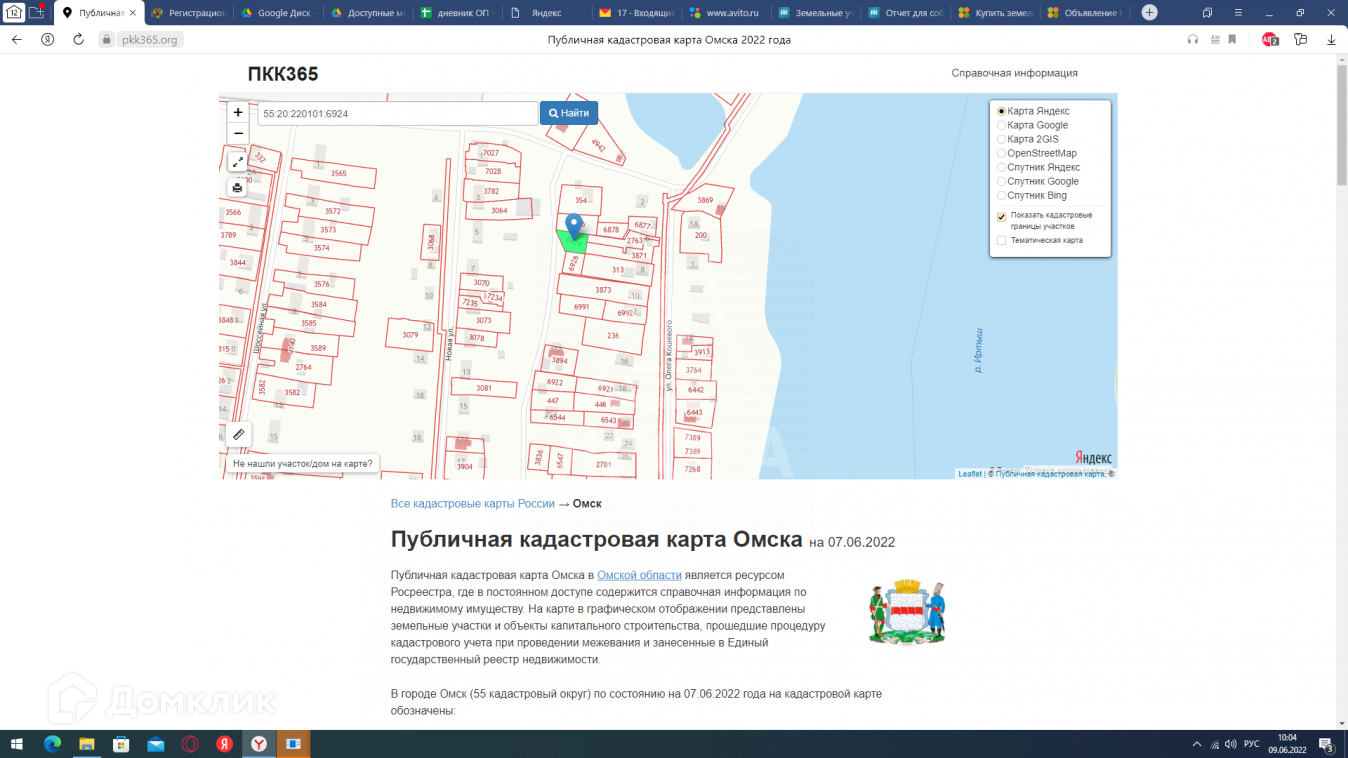Click the blue location marker pin
The width and height of the screenshot is (1348, 758).
(573, 226)
